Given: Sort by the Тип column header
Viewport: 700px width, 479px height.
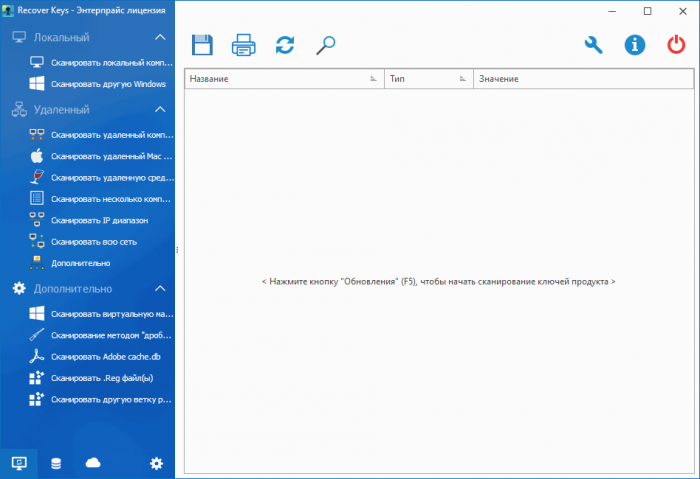Looking at the screenshot, I should click(x=425, y=79).
